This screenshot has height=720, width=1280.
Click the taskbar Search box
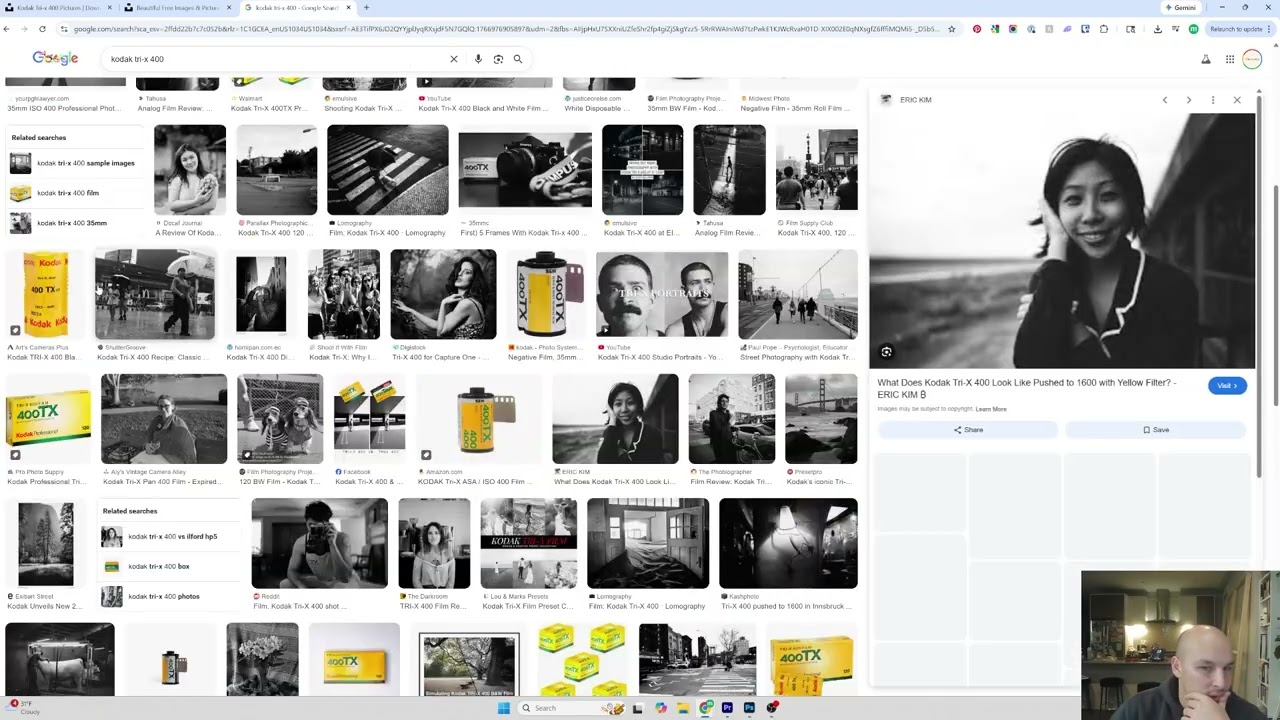(x=571, y=708)
